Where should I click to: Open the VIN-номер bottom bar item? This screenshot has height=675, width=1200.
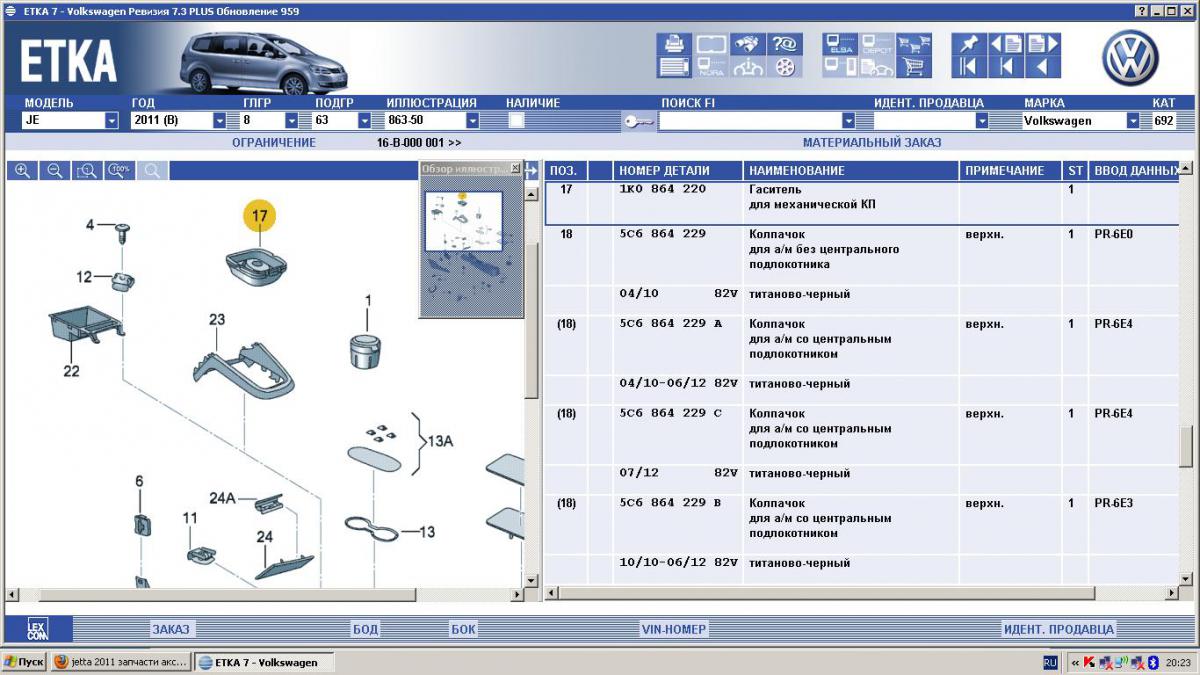click(x=674, y=629)
